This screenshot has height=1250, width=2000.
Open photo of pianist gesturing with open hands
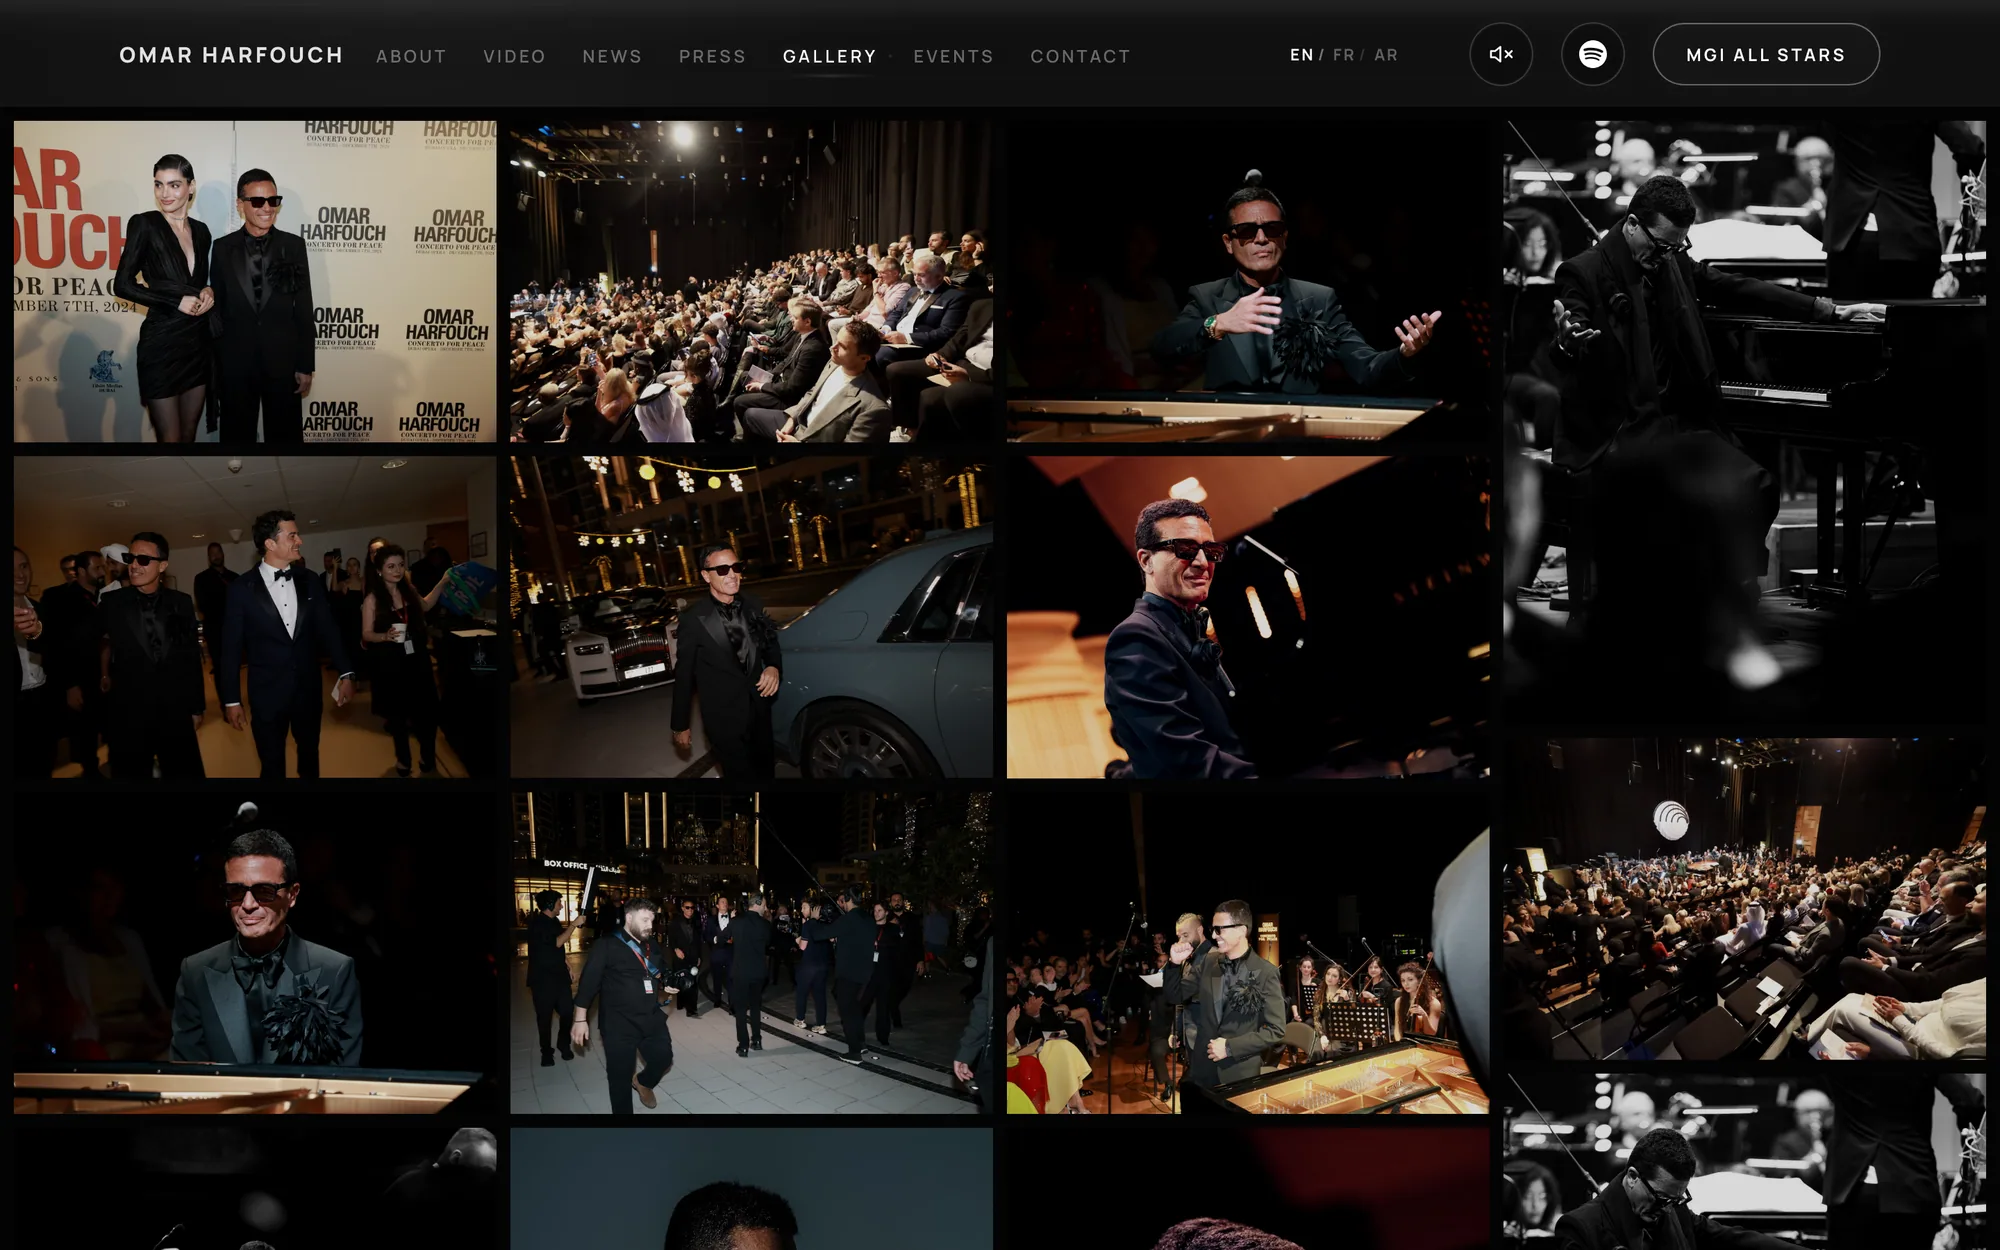click(1248, 281)
